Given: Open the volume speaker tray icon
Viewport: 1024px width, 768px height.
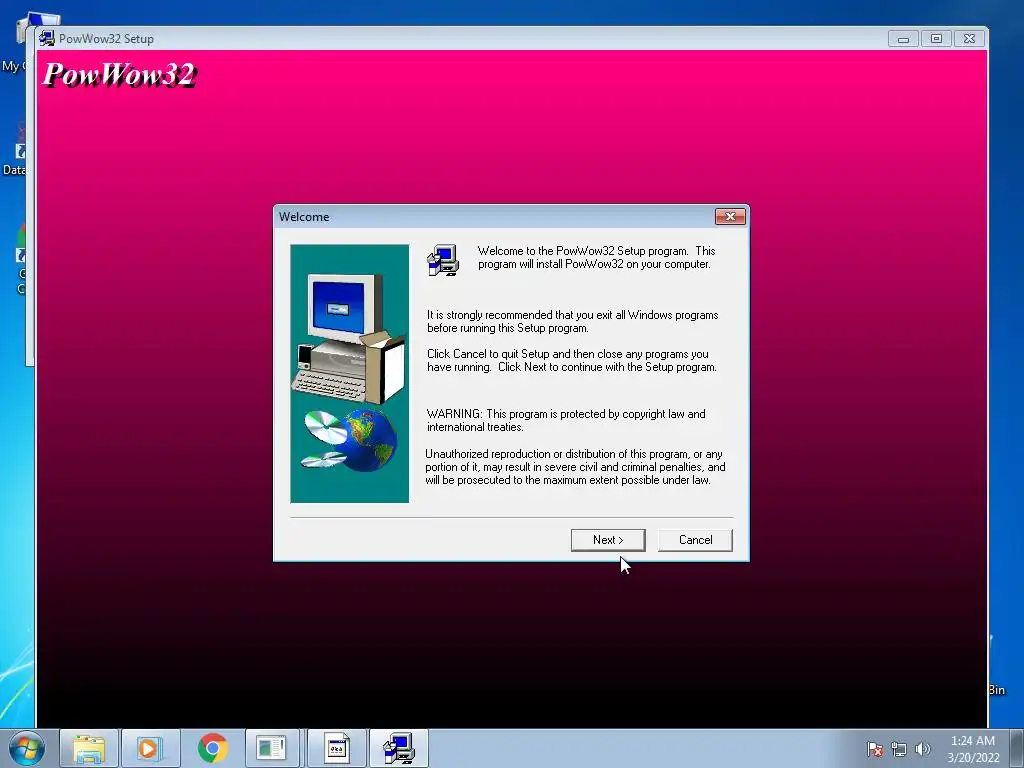Looking at the screenshot, I should (922, 749).
